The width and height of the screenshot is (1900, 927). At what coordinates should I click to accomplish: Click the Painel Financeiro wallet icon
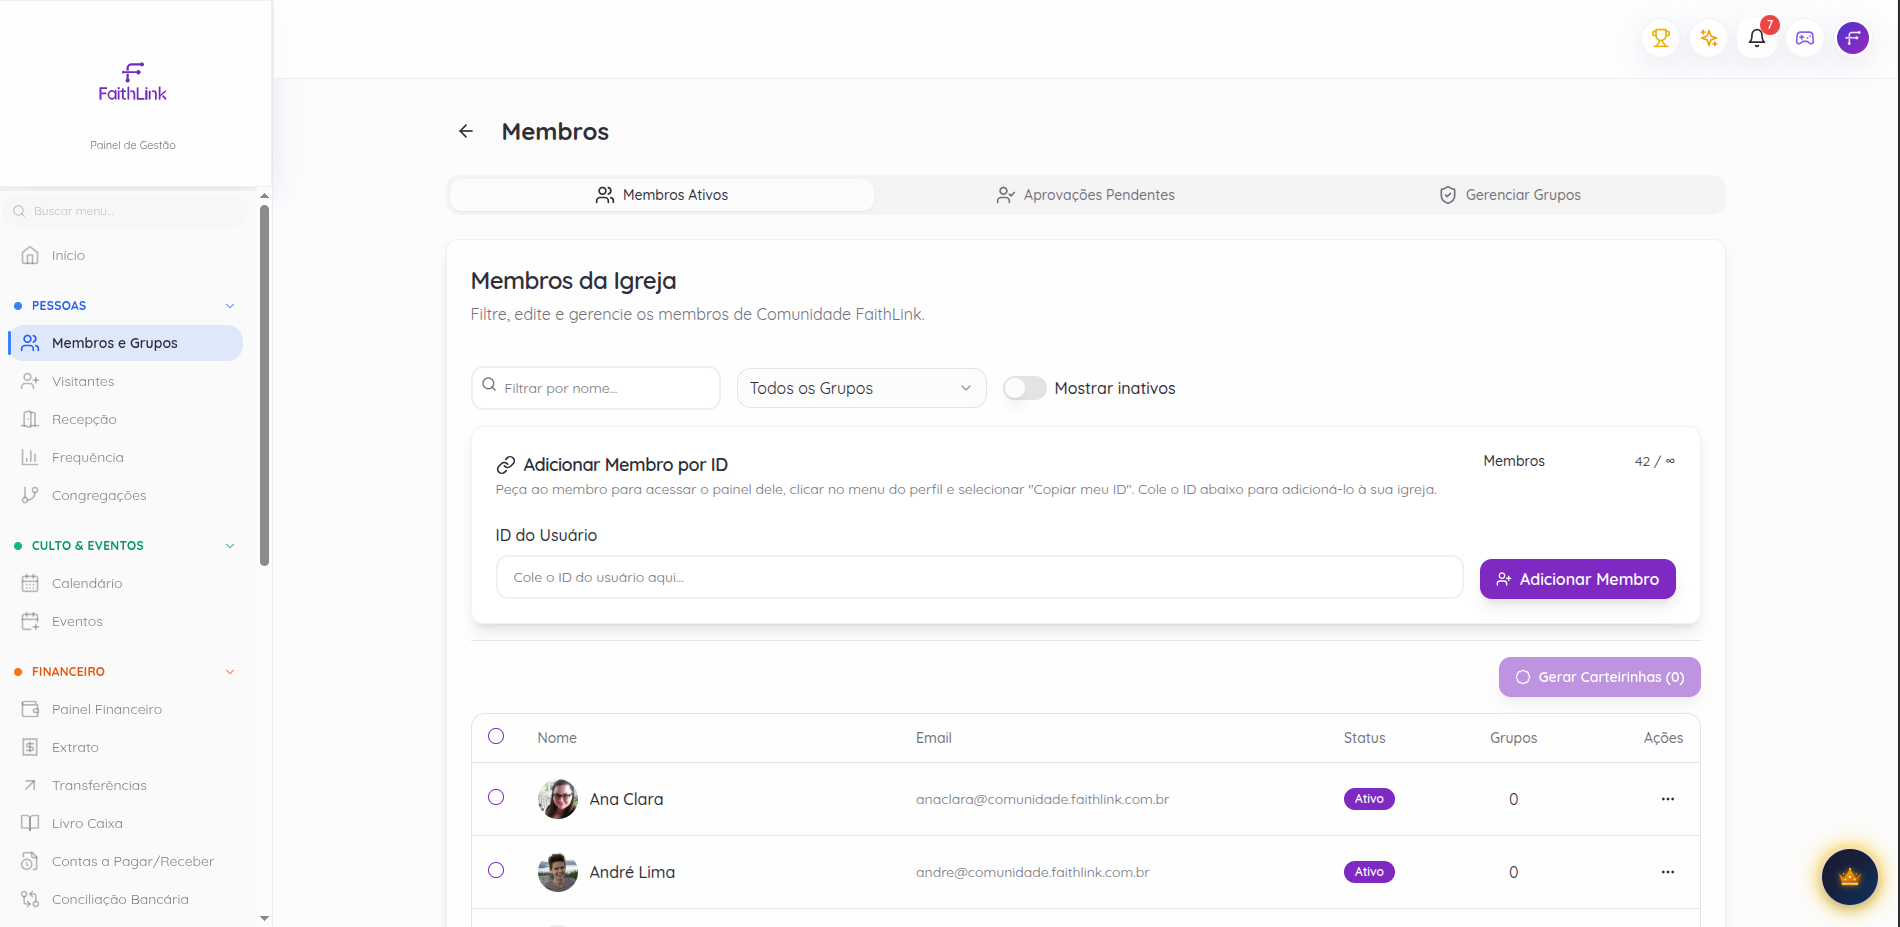click(30, 709)
